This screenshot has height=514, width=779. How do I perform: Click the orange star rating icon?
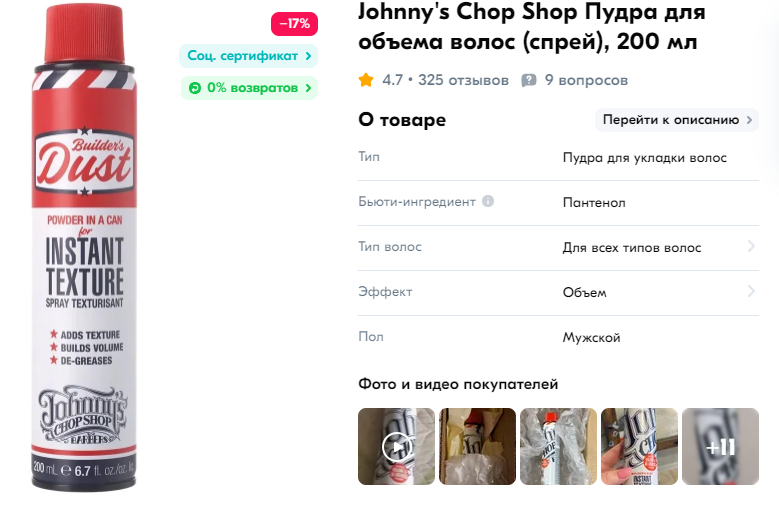tap(366, 80)
